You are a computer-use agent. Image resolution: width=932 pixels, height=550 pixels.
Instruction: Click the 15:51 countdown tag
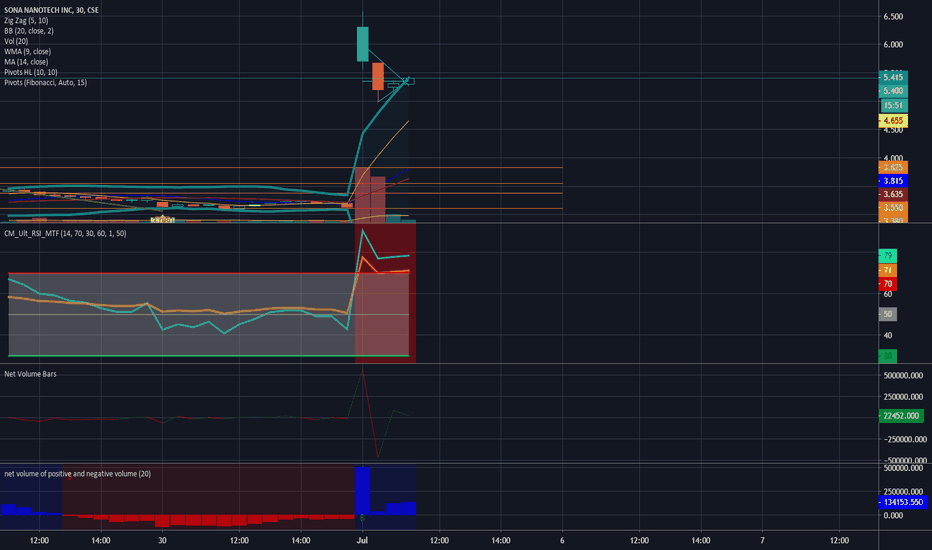click(x=893, y=106)
